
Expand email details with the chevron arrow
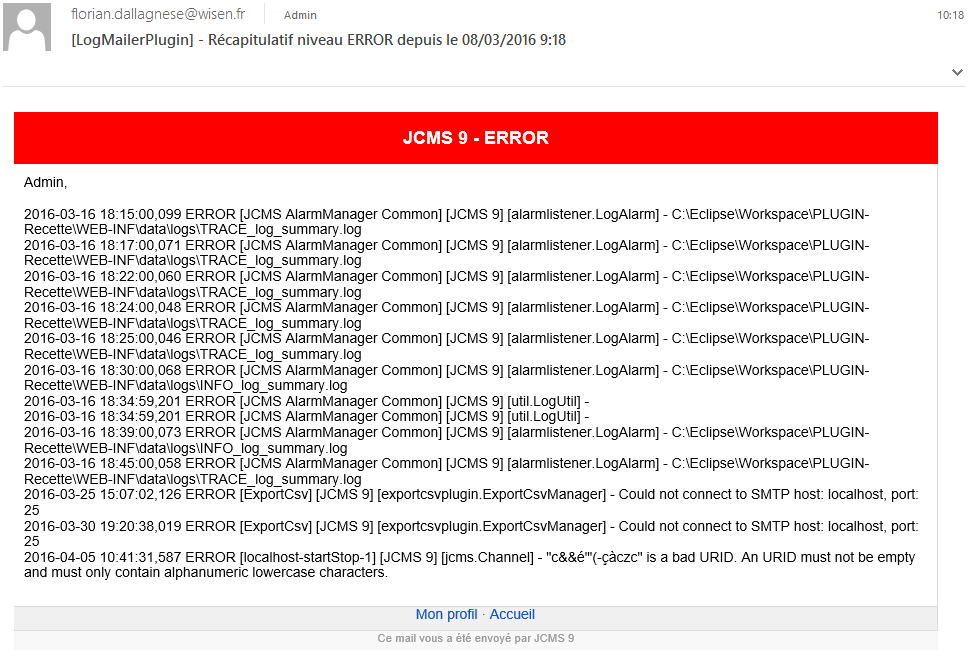pyautogui.click(x=957, y=72)
